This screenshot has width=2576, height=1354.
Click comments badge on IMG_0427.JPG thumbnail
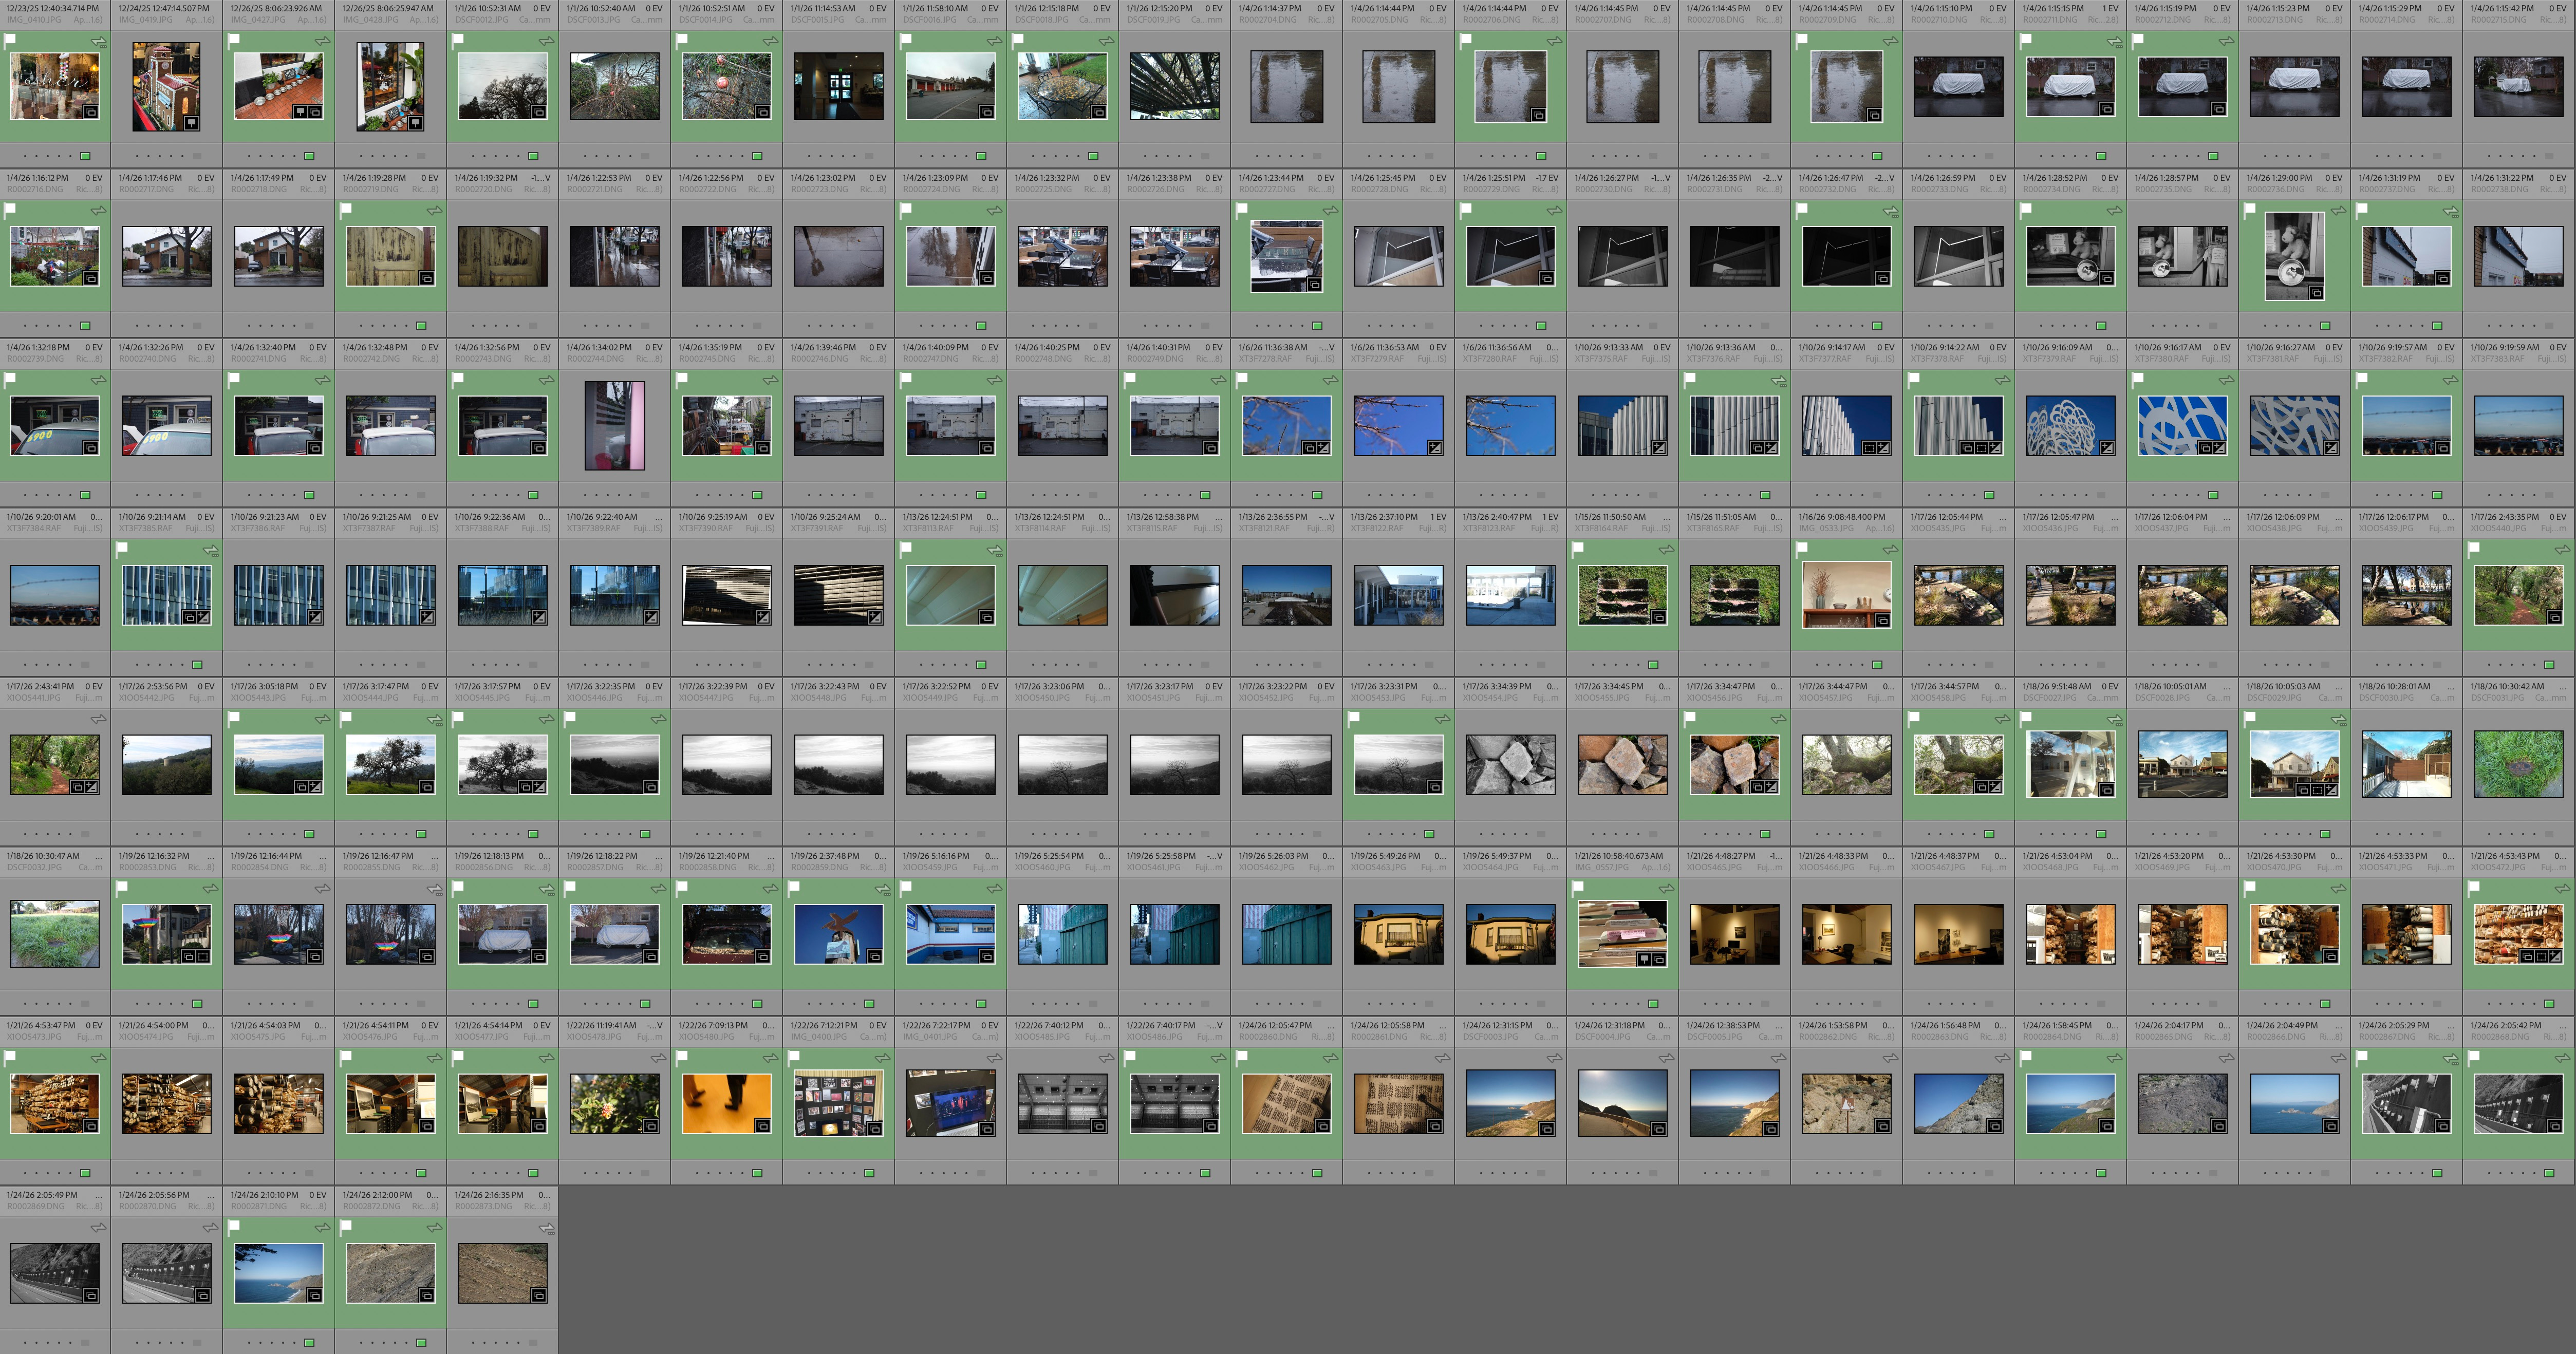click(300, 112)
